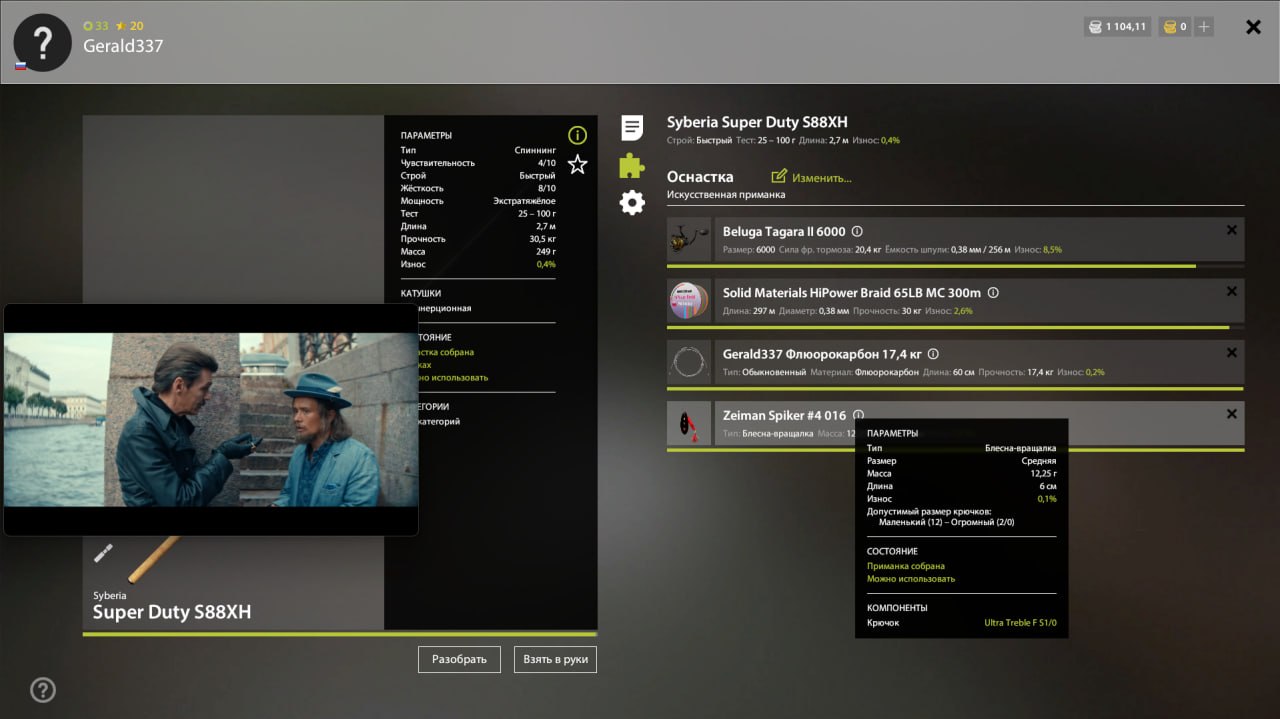Viewport: 1280px width, 719px height.
Task: Select the Zeiman Spiker lure thumbnail
Action: pyautogui.click(x=689, y=423)
